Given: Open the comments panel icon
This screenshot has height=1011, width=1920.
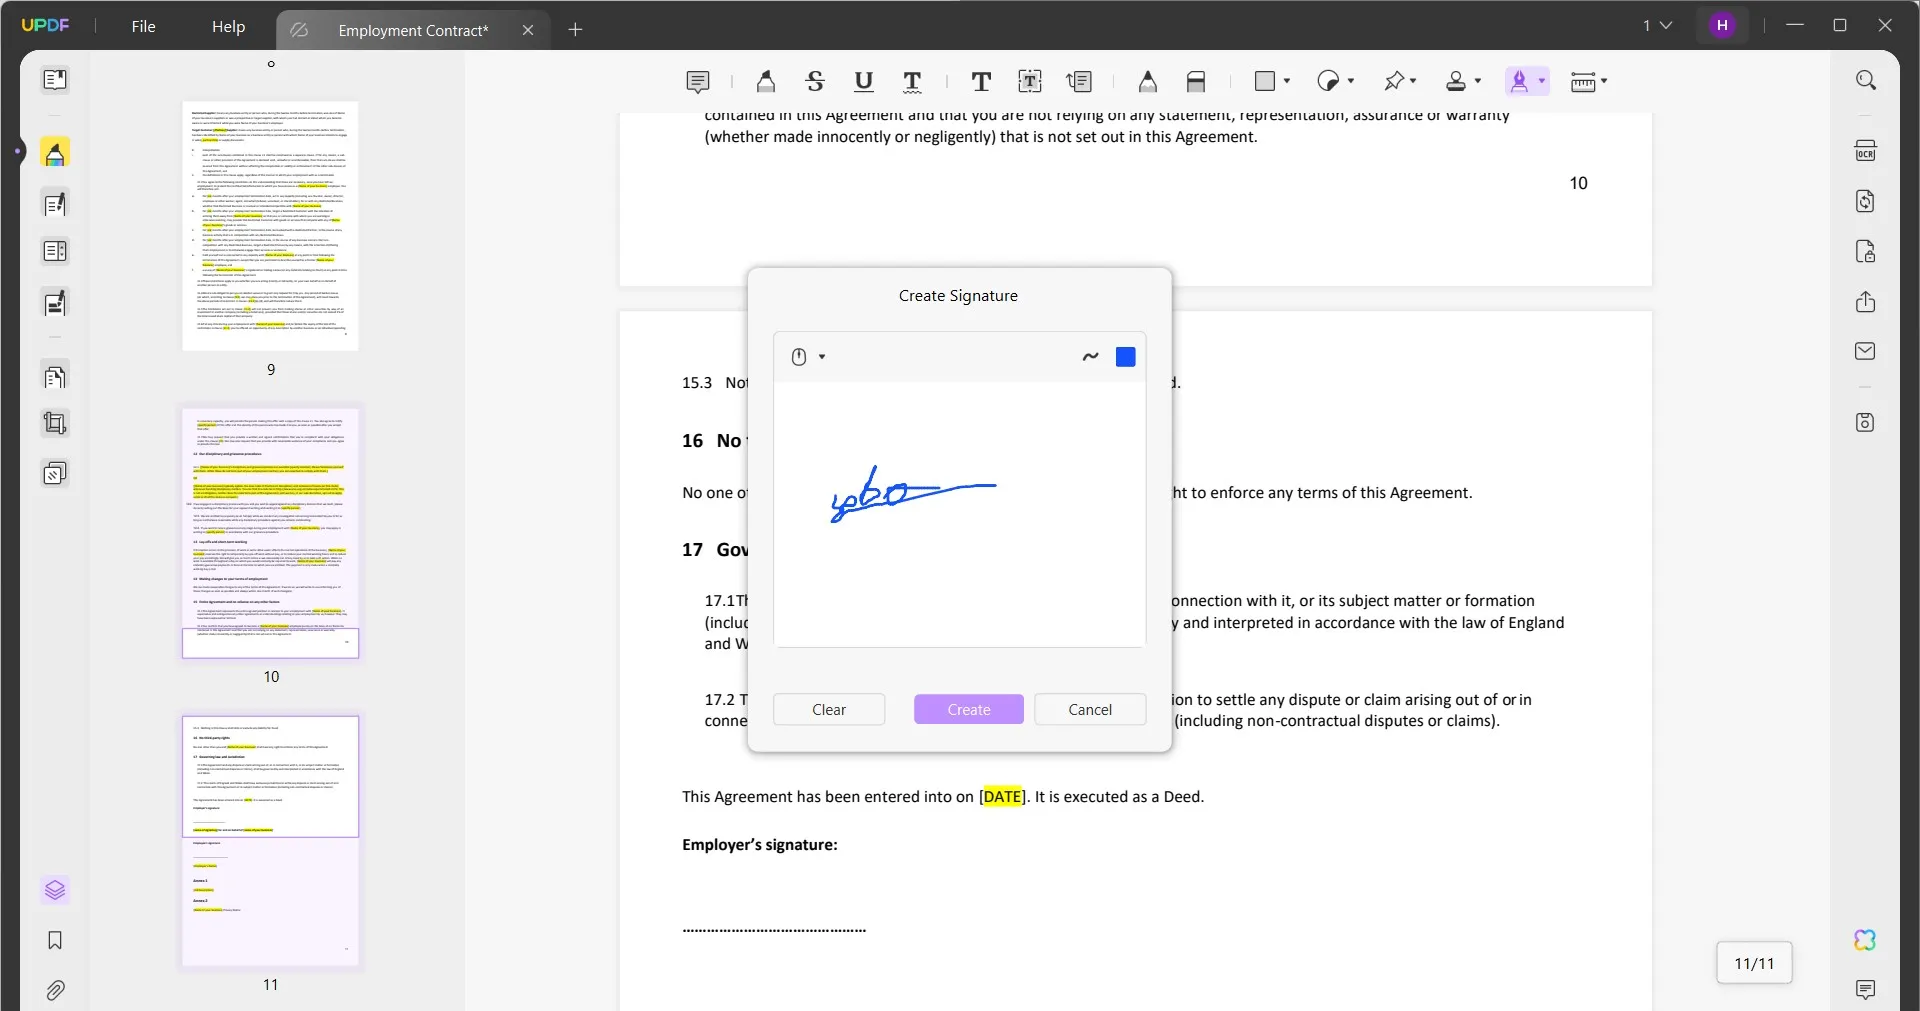Looking at the screenshot, I should (1865, 990).
